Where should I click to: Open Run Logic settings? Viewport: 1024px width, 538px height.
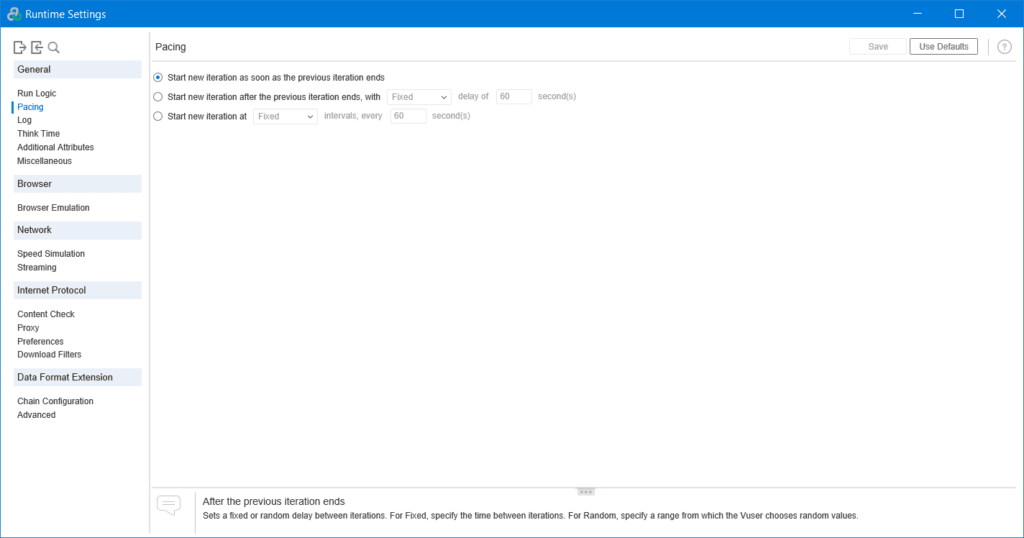point(37,93)
